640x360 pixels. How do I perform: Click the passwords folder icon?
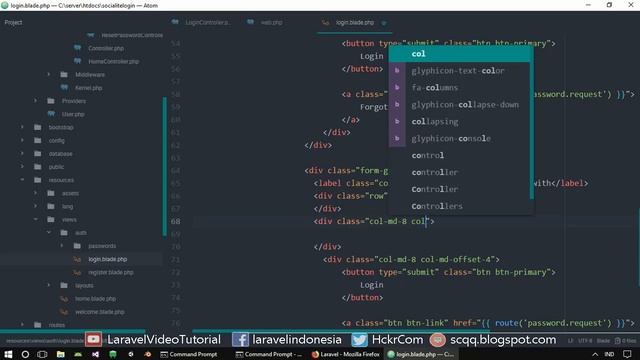[x=77, y=246]
